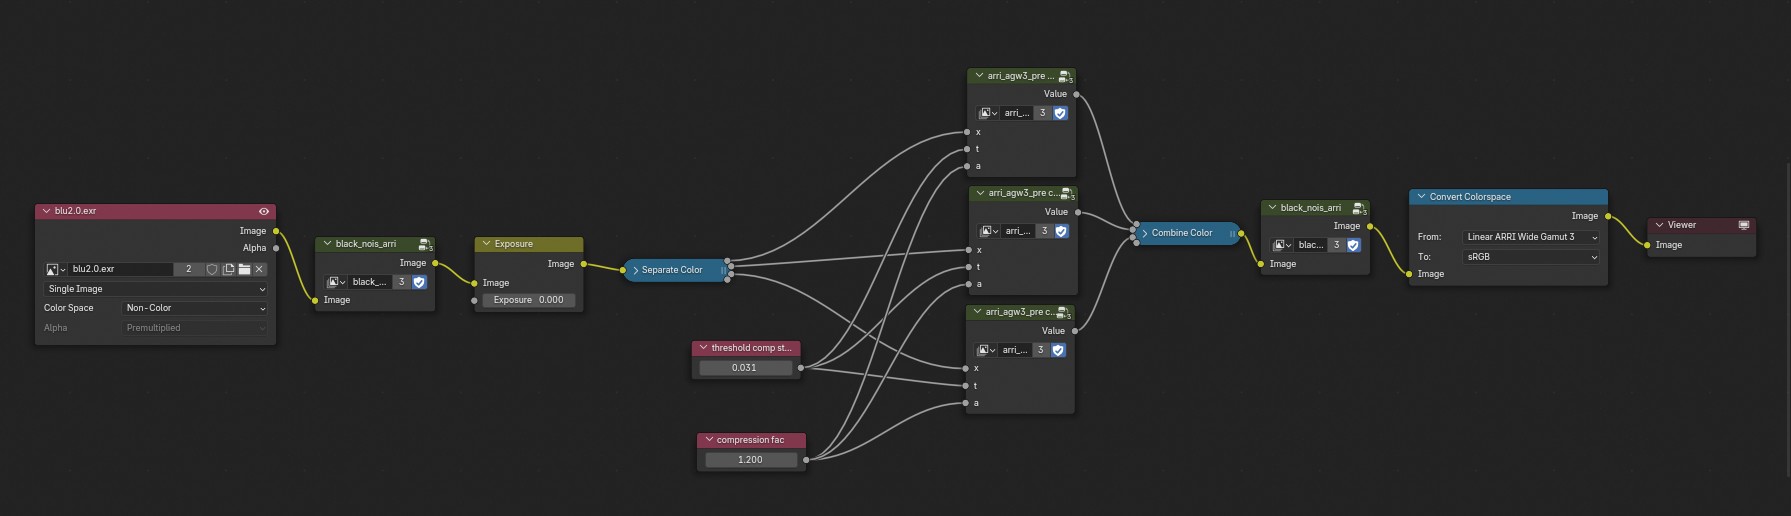Click group icon on black_nois_arri node feeding Exposure

(x=425, y=244)
